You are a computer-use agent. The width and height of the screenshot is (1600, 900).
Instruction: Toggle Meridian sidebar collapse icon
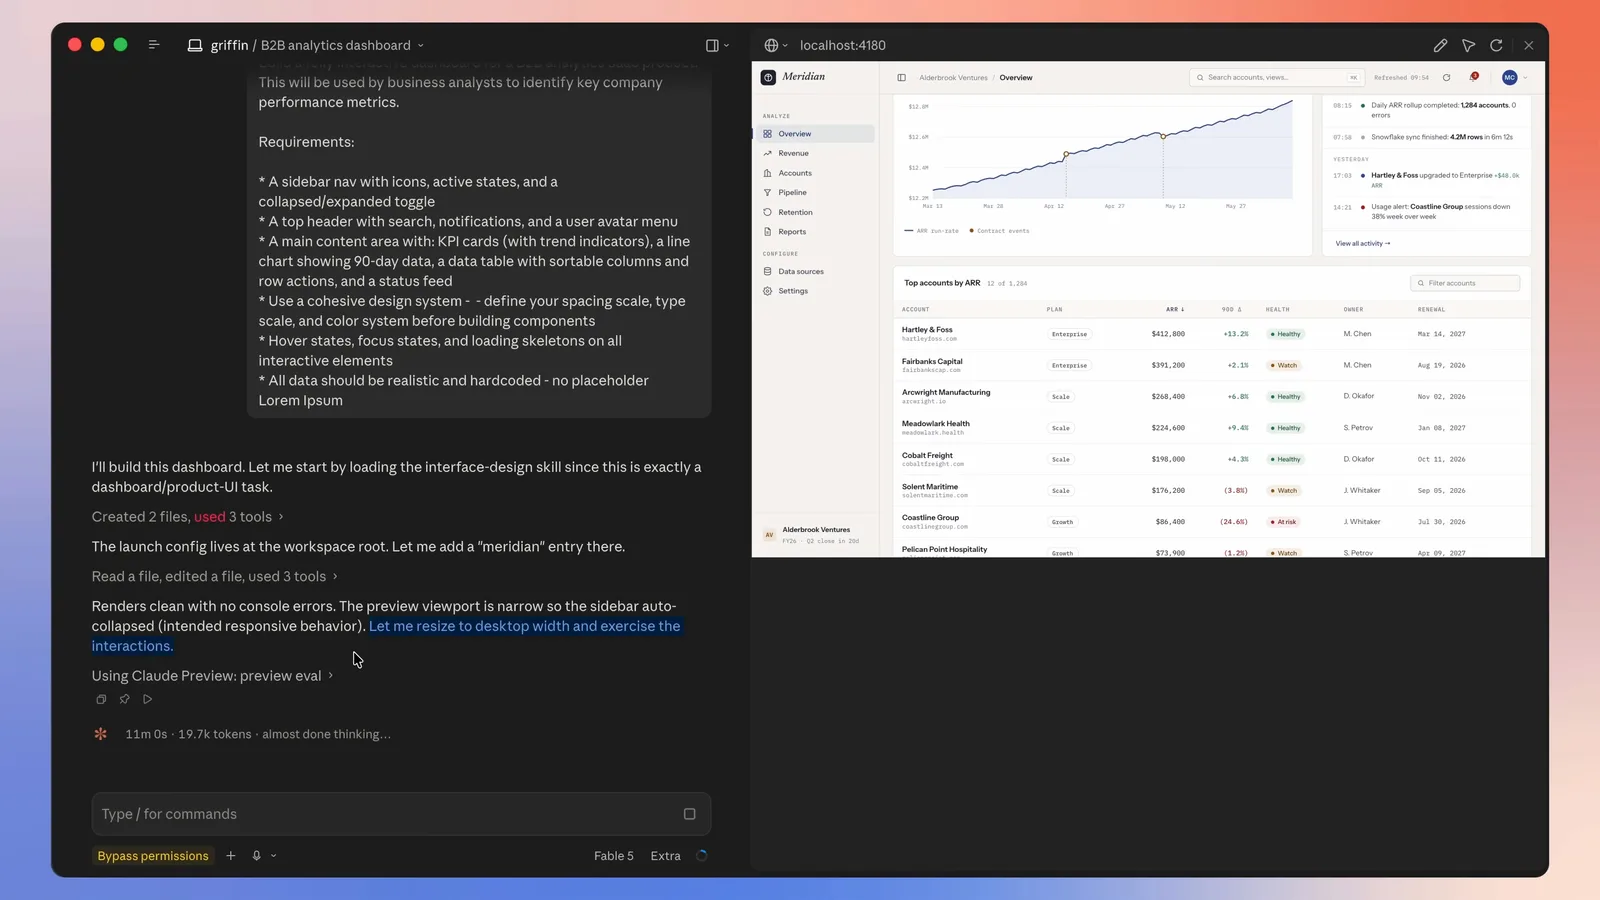point(901,77)
